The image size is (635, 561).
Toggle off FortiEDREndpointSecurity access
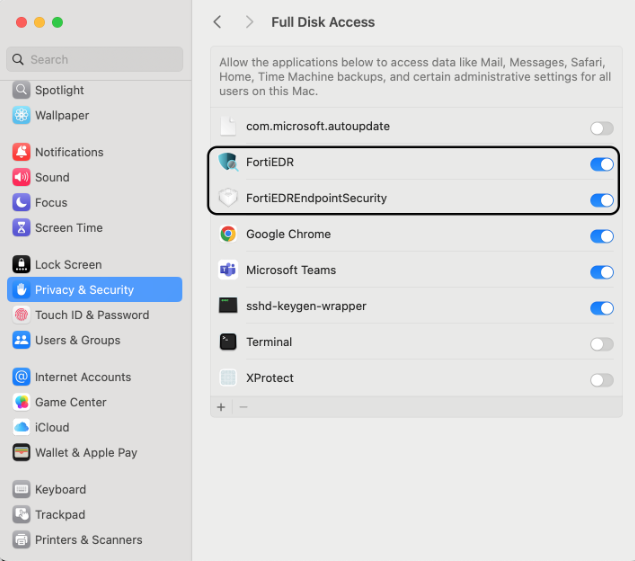[x=601, y=200]
